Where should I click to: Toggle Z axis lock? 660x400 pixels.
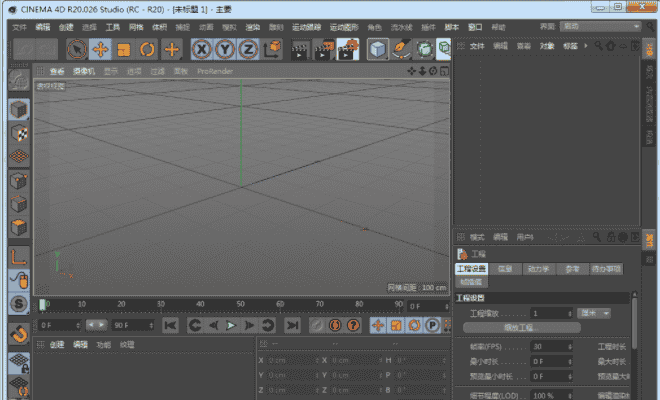coord(247,49)
